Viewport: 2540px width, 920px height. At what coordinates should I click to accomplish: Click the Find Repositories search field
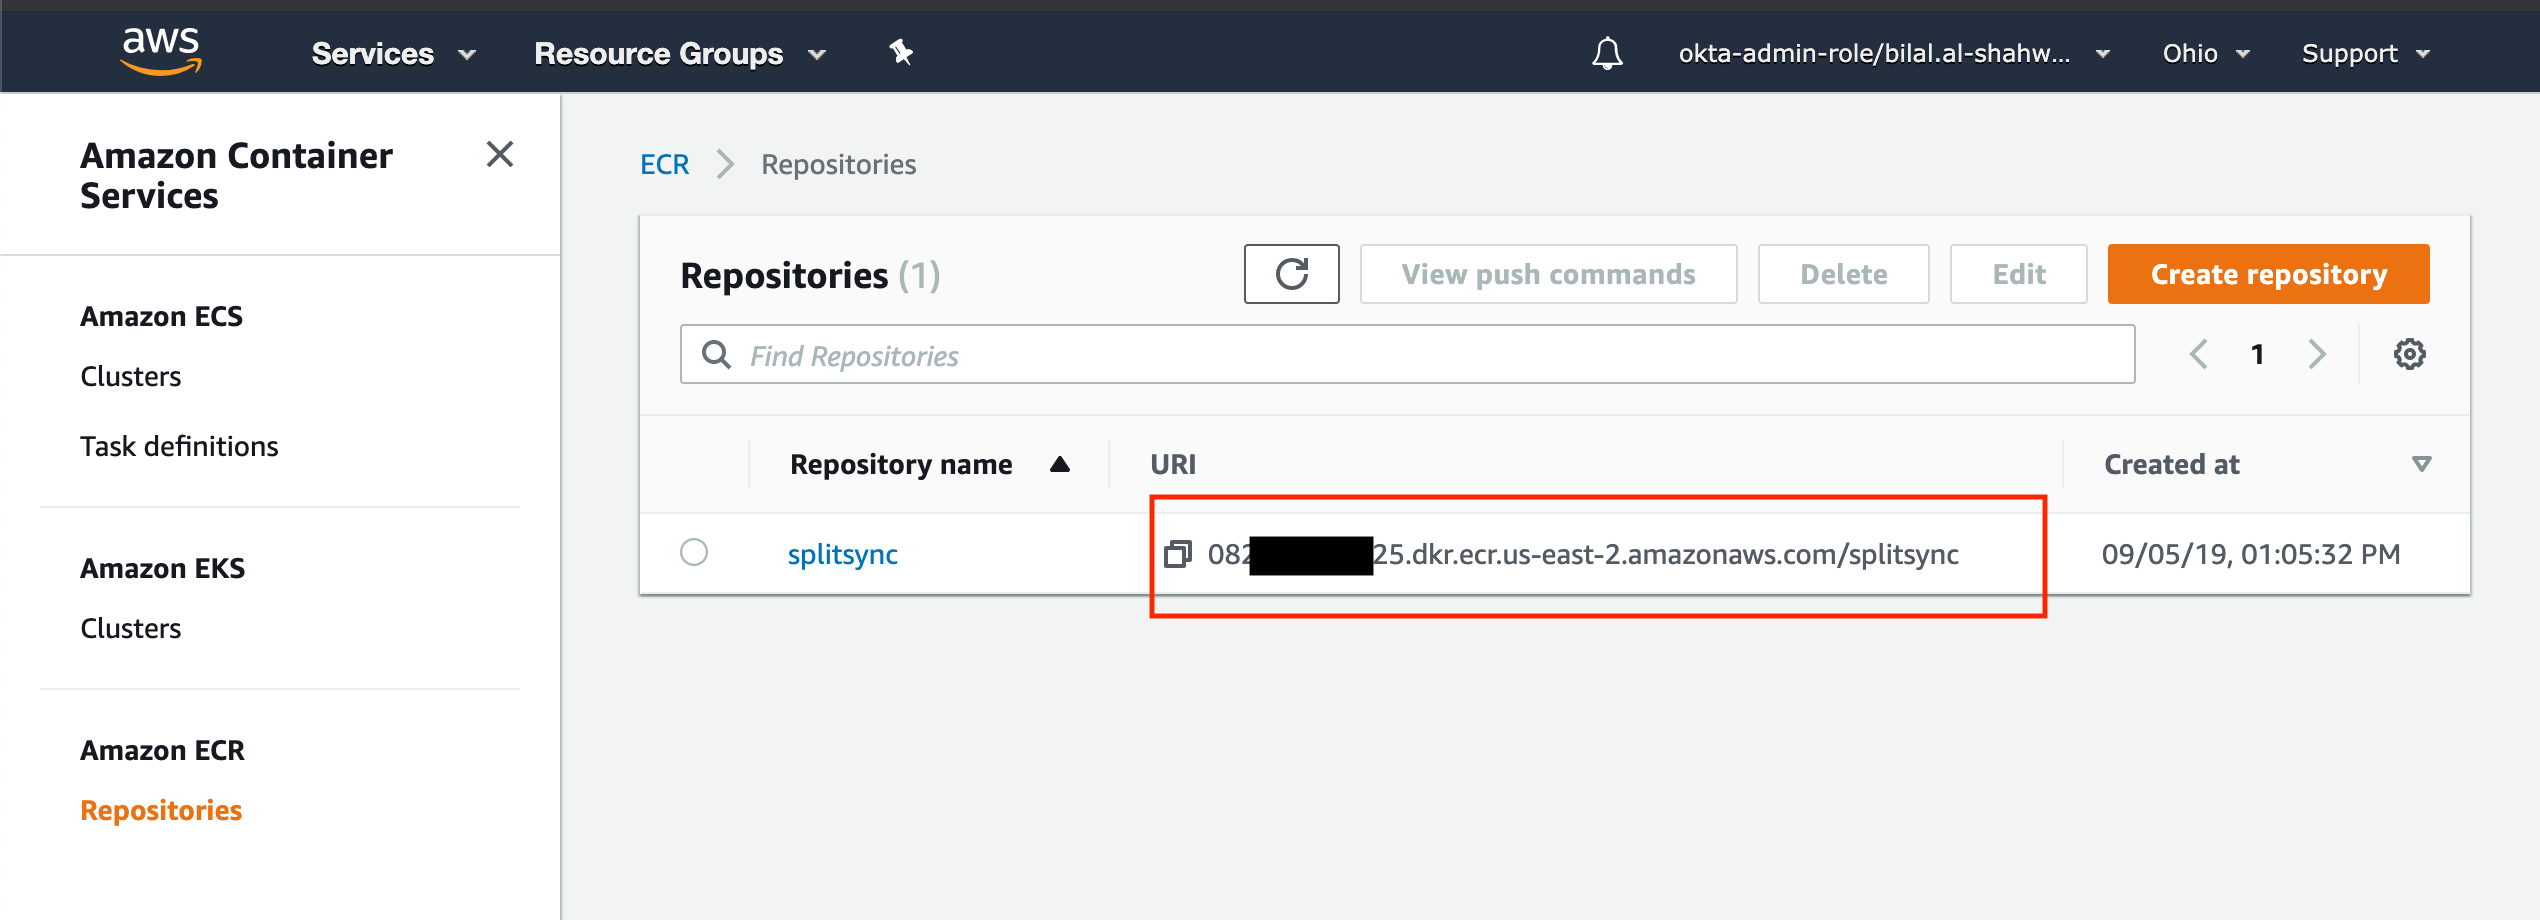coord(1407,355)
